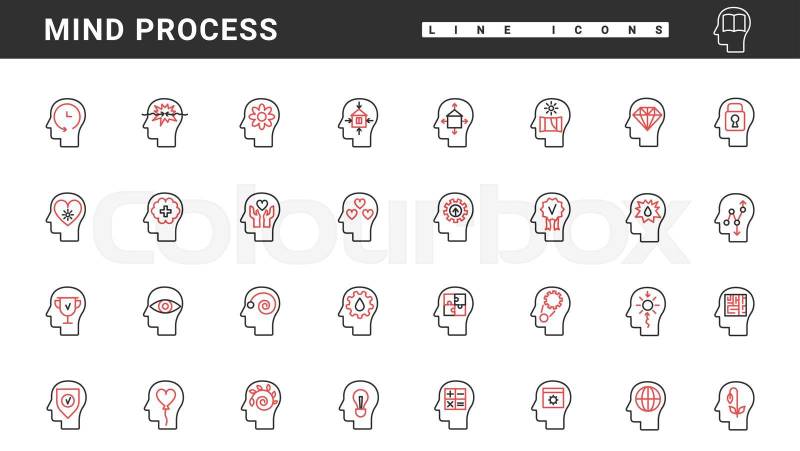
Task: Select the head with flower icon
Action: click(260, 123)
